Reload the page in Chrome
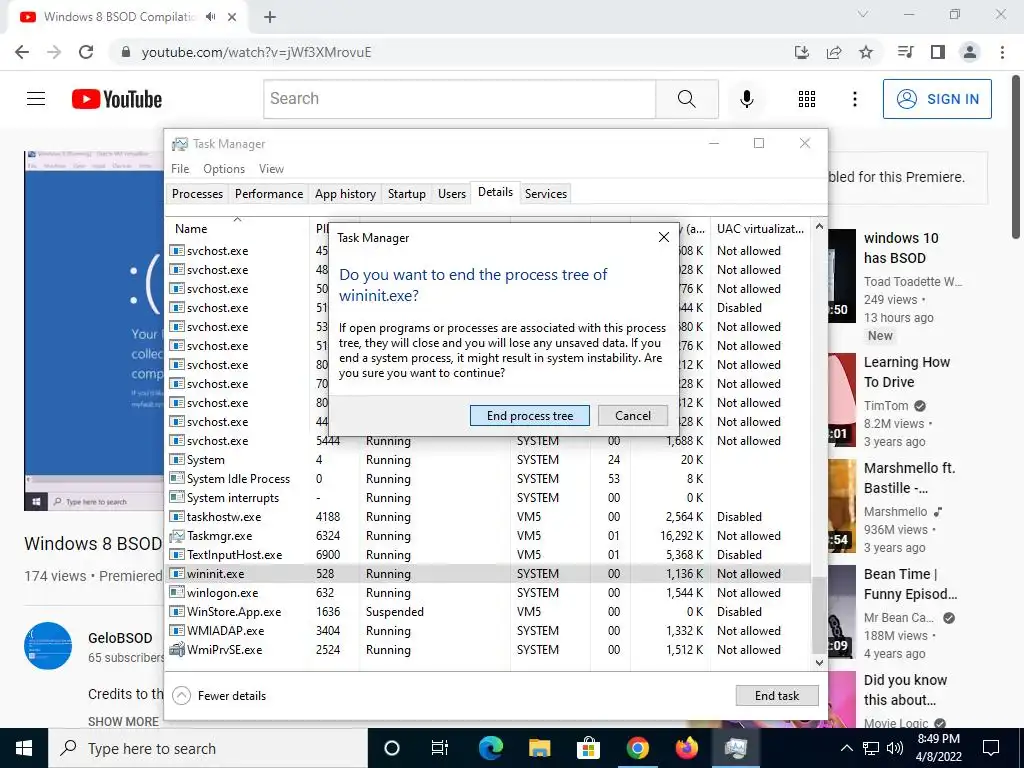The height and width of the screenshot is (768, 1024). click(x=86, y=52)
